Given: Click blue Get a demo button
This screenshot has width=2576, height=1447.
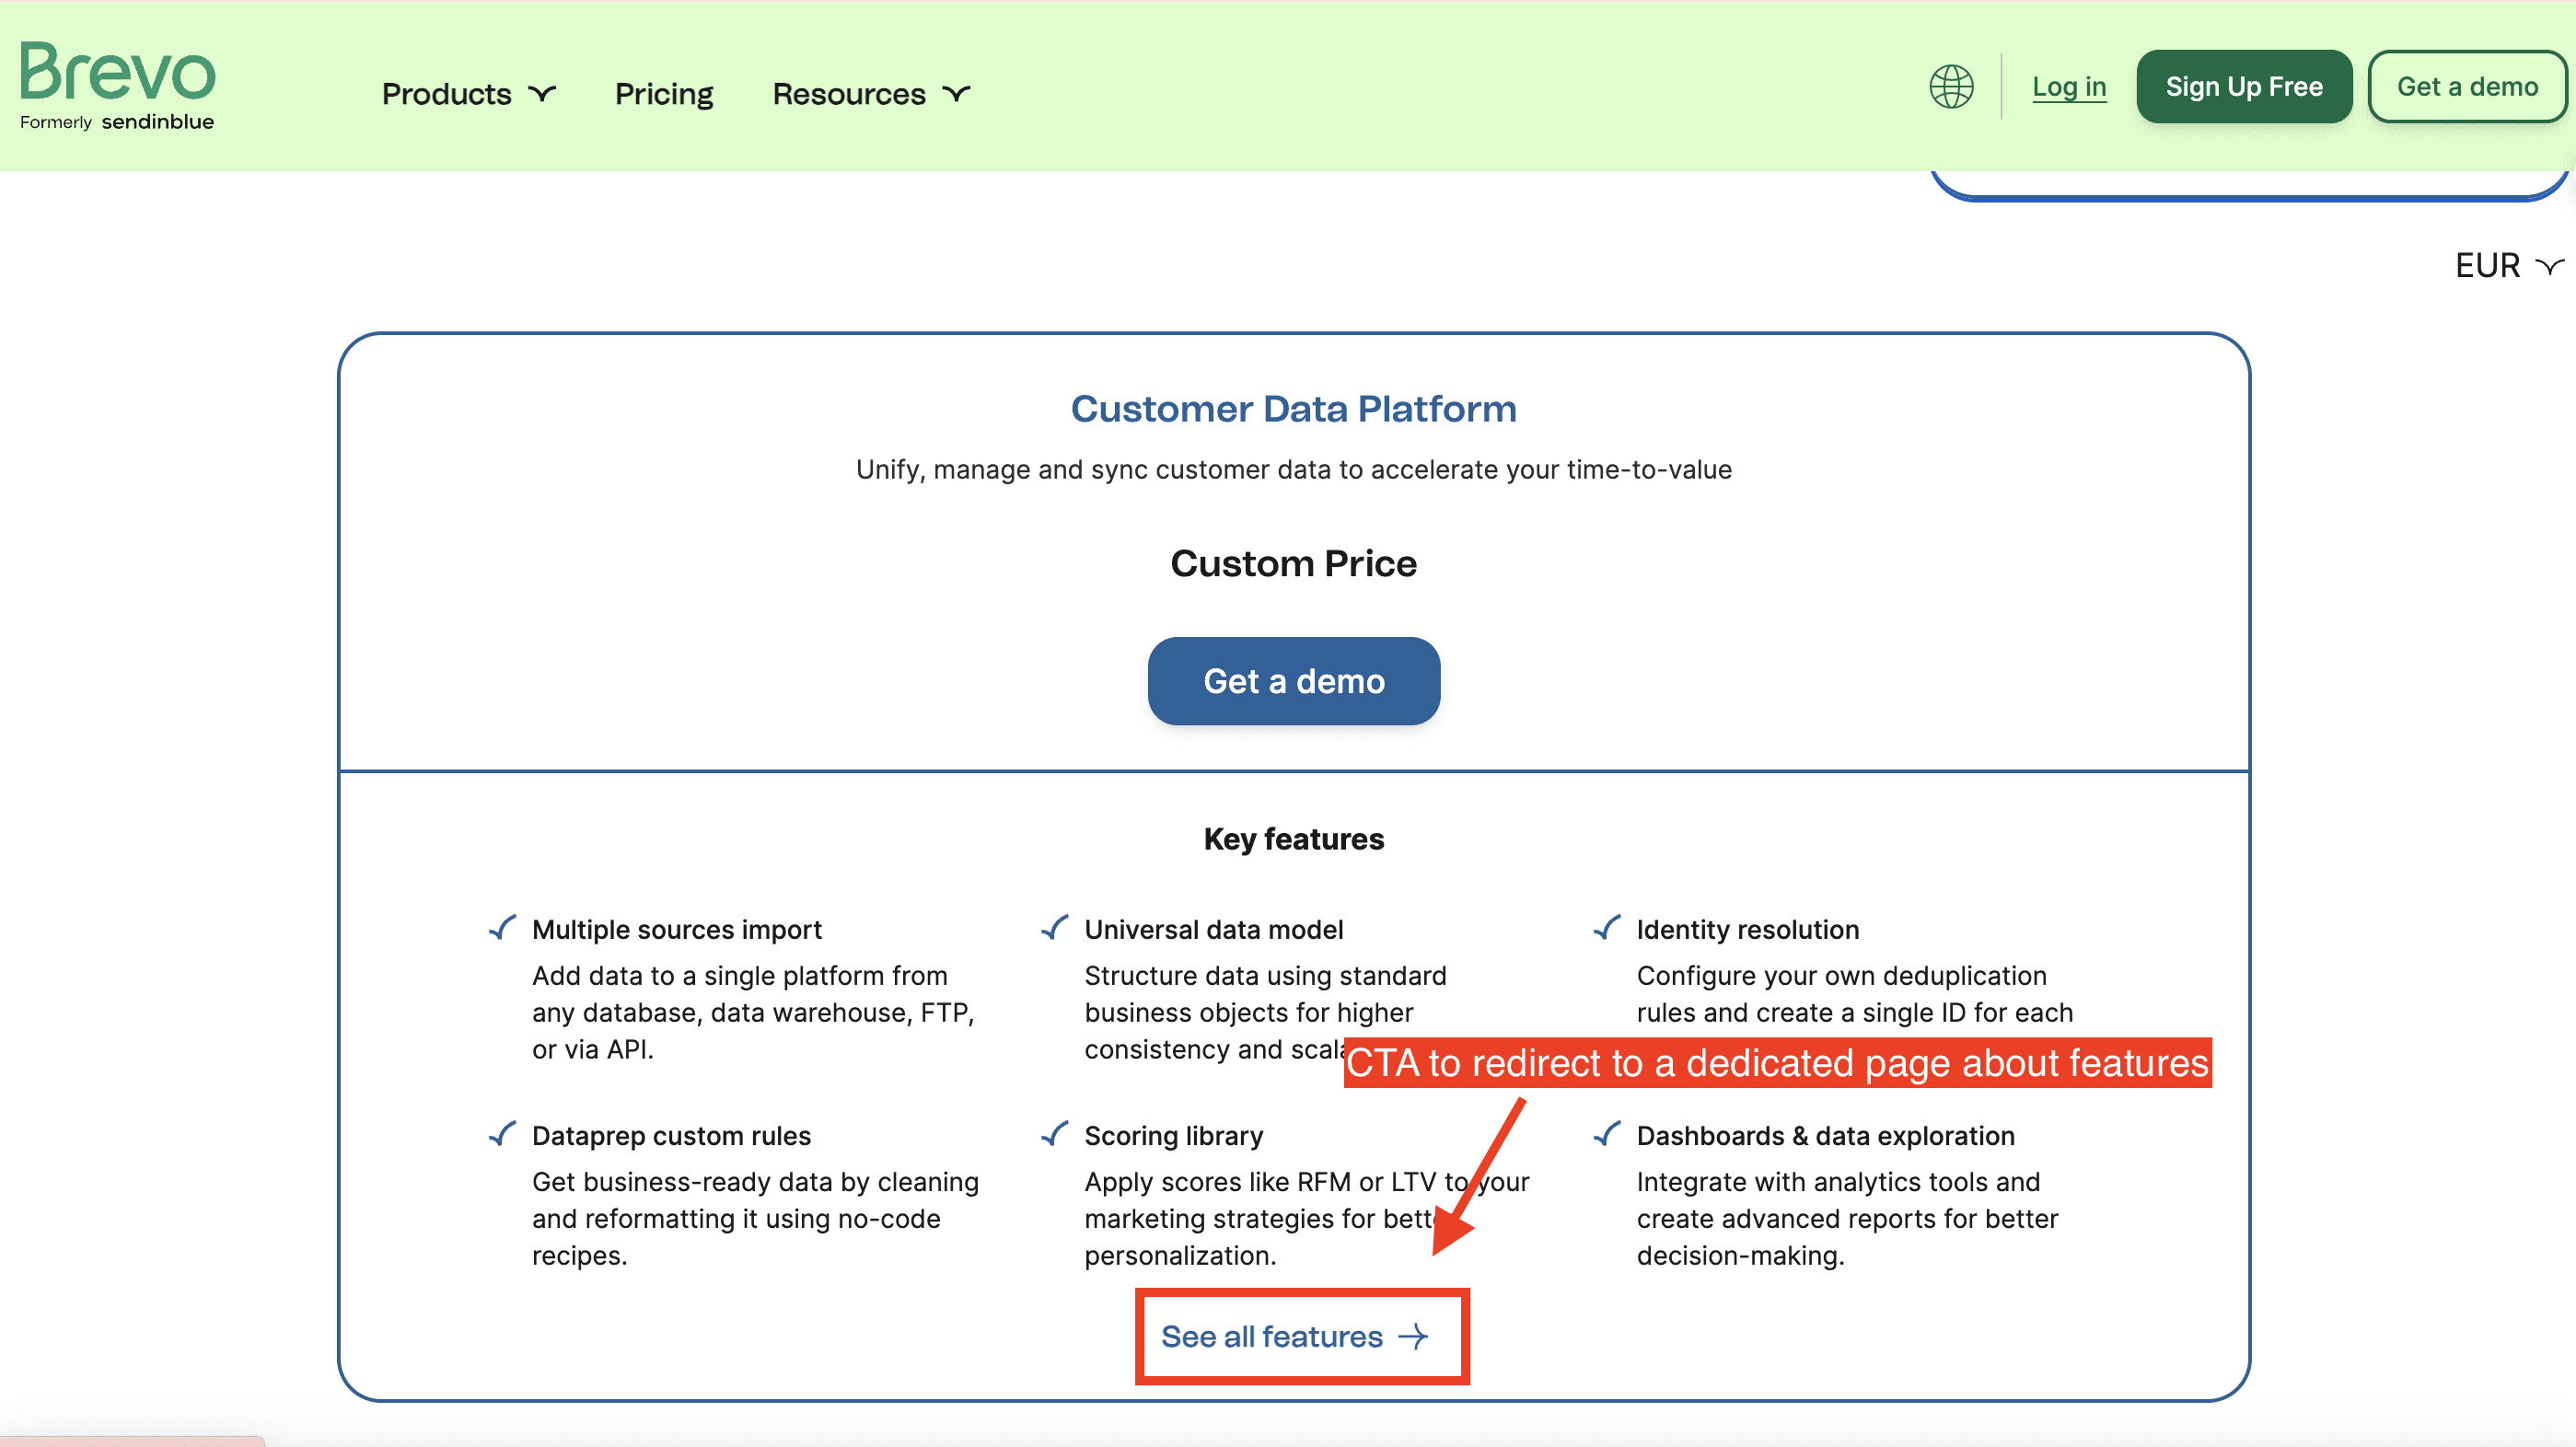Looking at the screenshot, I should click(x=1293, y=681).
